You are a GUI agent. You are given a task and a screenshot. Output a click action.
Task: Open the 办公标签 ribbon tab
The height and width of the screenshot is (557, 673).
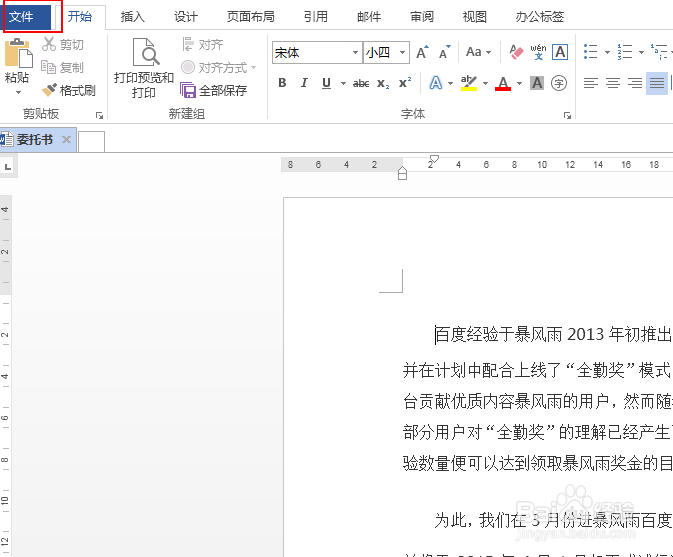(540, 17)
